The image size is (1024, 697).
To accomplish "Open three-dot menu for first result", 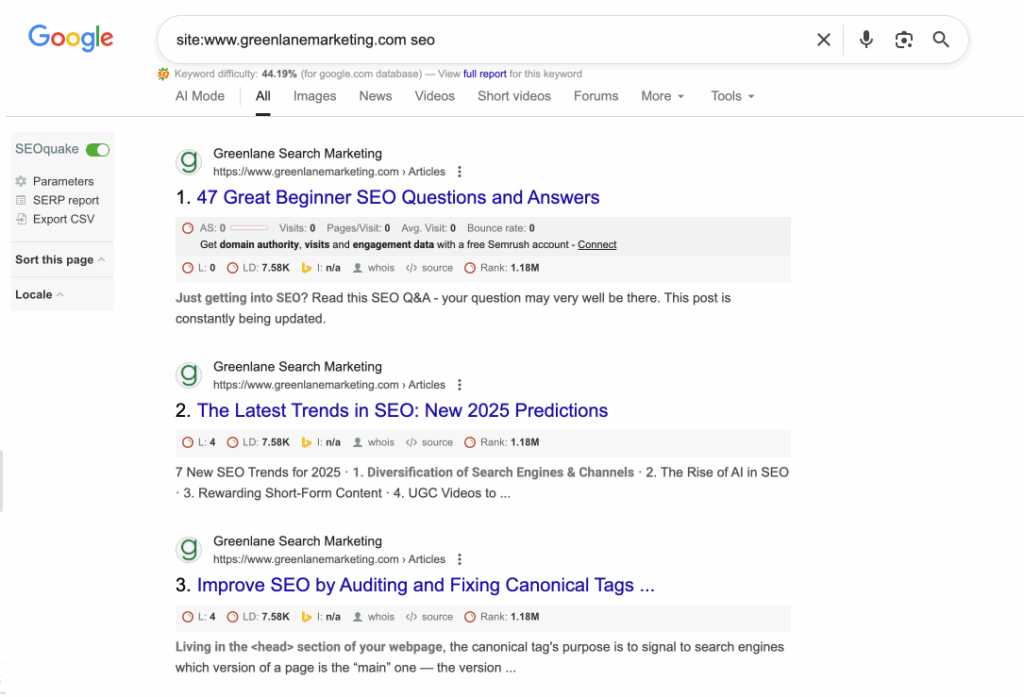I will click(x=460, y=172).
